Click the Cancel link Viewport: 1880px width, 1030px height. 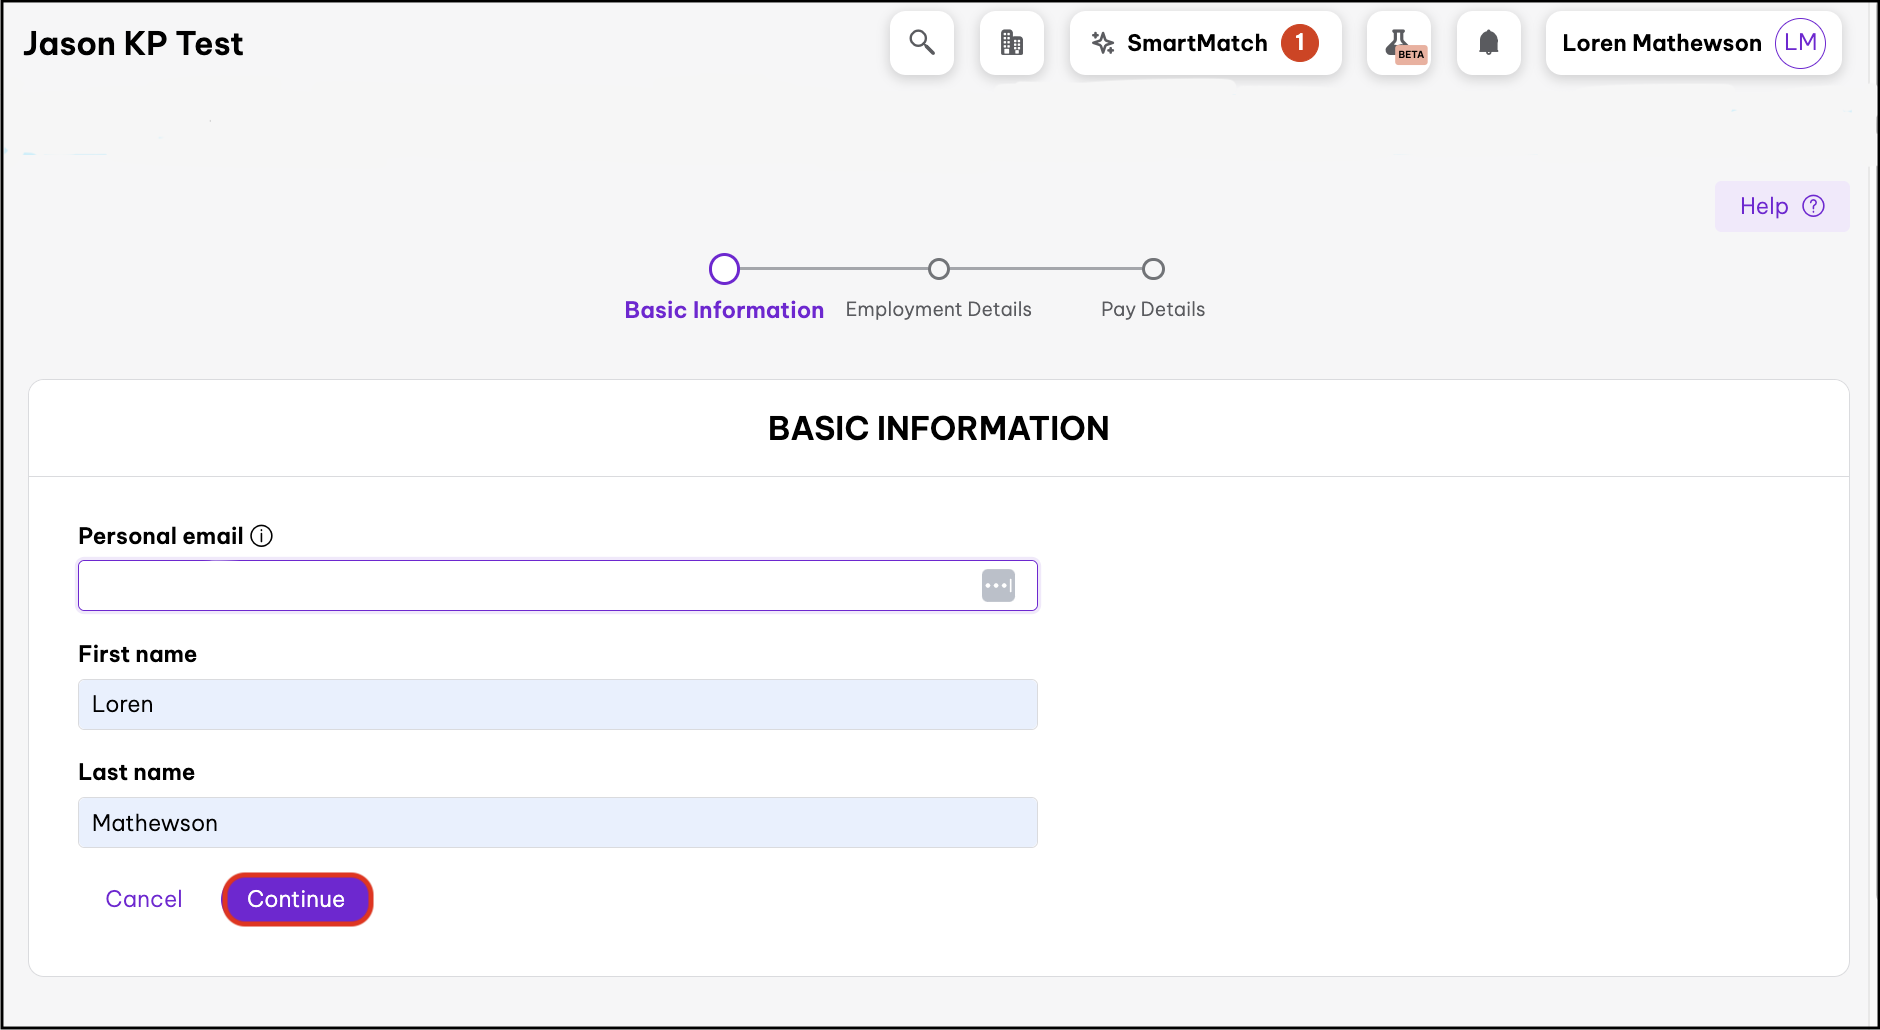(x=144, y=899)
